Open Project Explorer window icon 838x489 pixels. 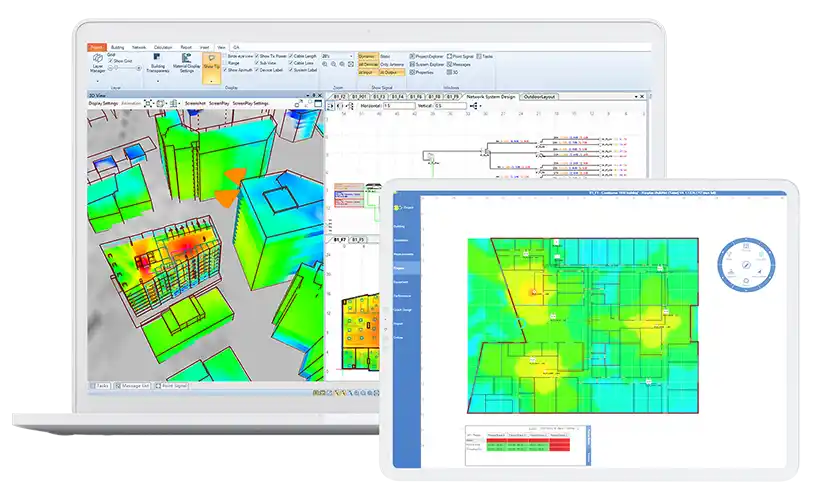coord(412,57)
